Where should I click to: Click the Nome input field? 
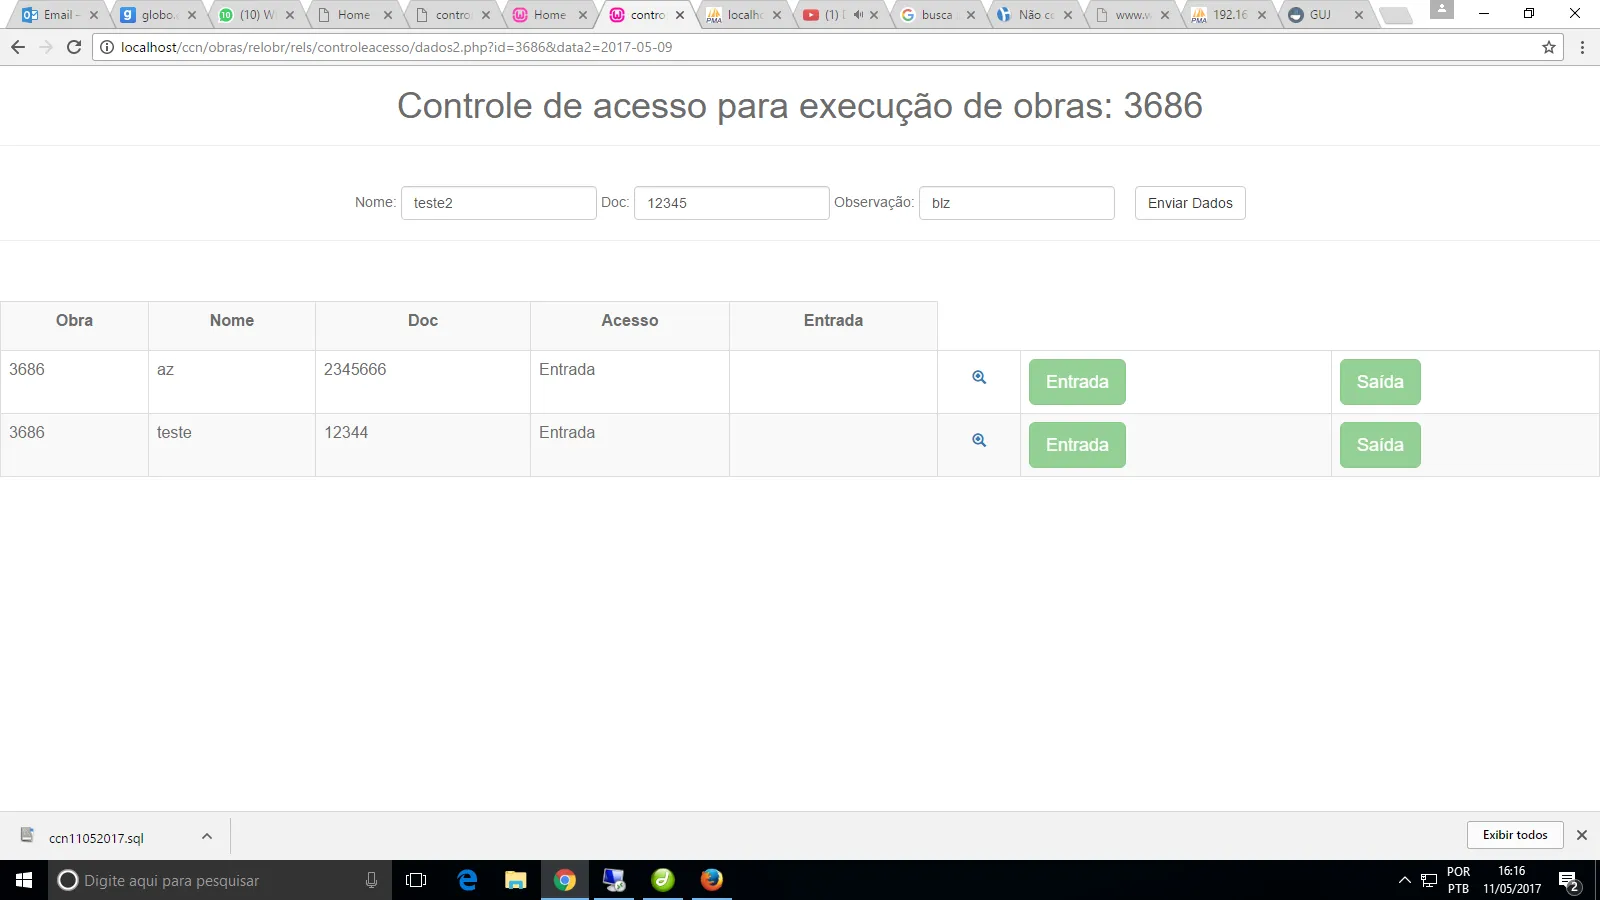pos(498,203)
